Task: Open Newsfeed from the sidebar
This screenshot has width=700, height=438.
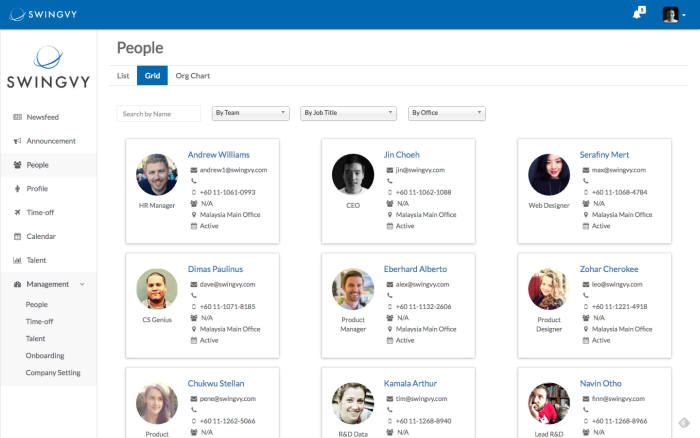Action: pos(42,117)
